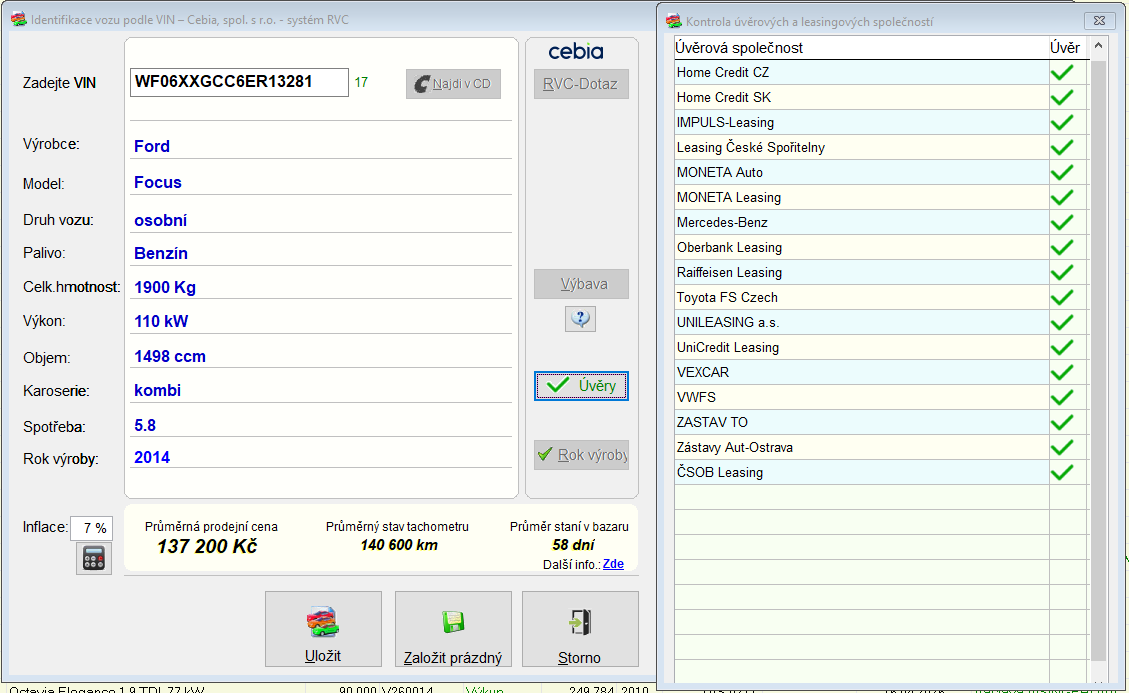The image size is (1129, 693).
Task: Click the Storno exit door button
Action: [x=580, y=629]
